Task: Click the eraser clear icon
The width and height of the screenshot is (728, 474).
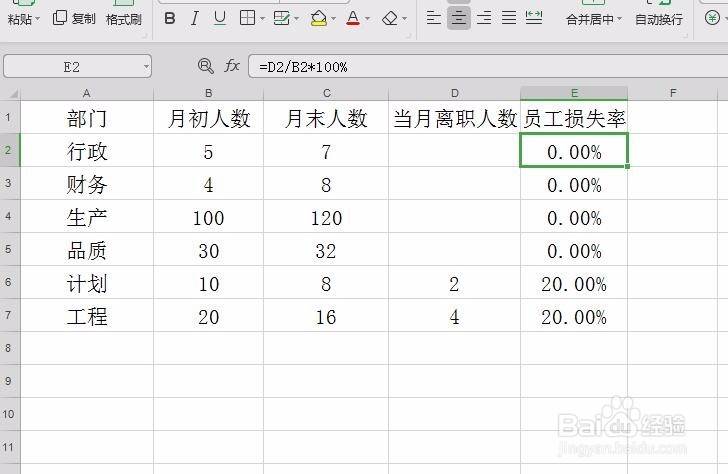Action: click(x=390, y=19)
